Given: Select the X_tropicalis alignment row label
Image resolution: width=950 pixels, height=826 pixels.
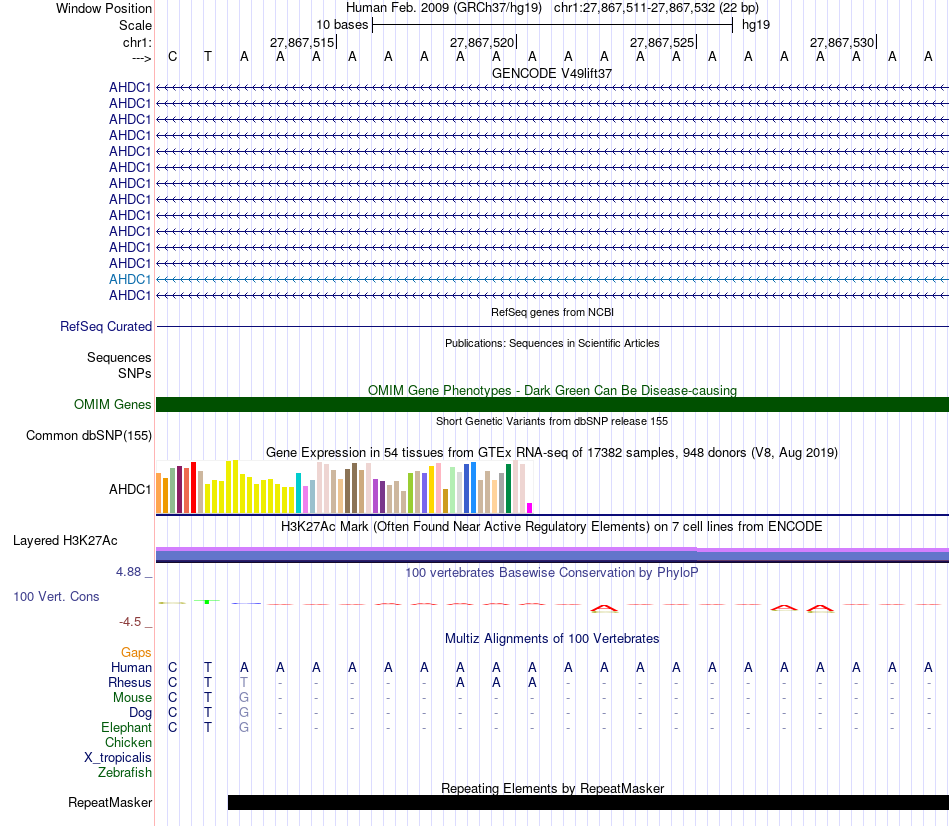Looking at the screenshot, I should point(118,758).
